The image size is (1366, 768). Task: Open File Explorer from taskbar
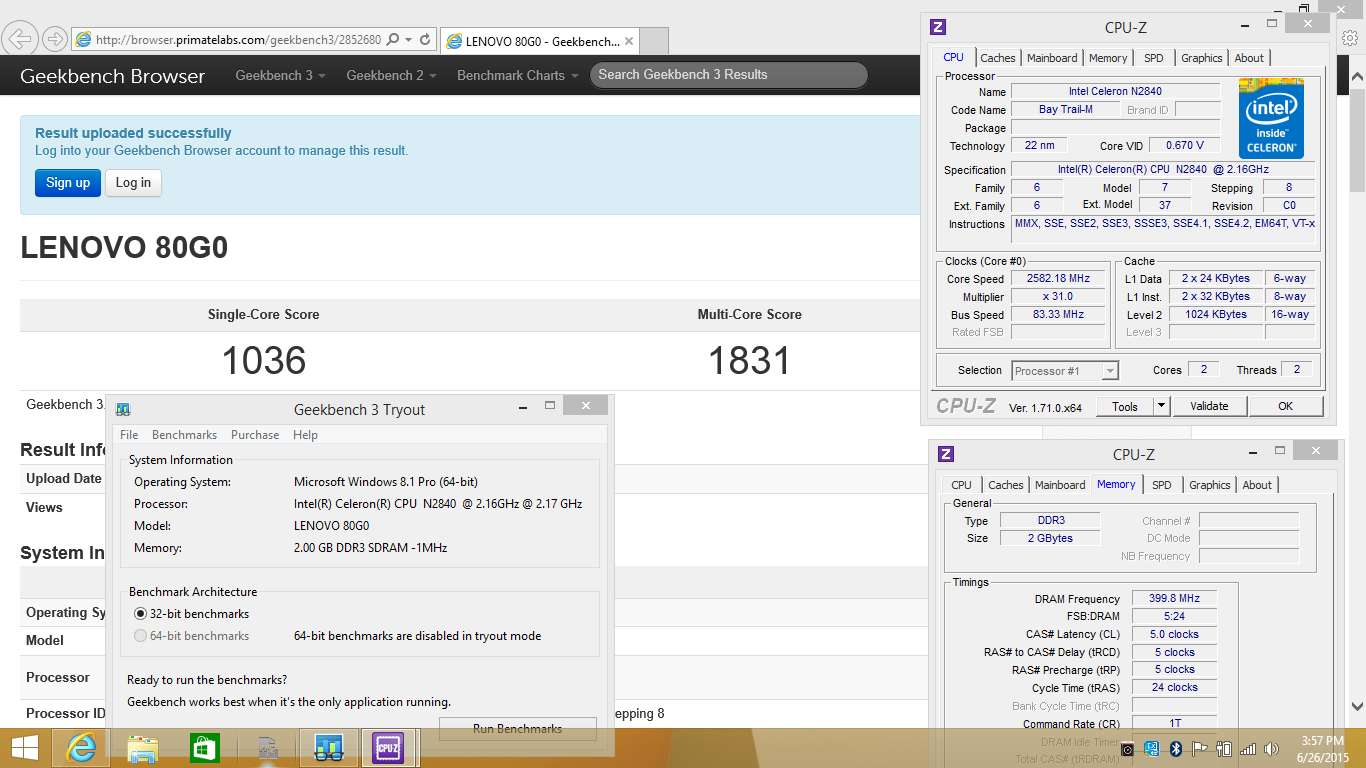tap(143, 747)
